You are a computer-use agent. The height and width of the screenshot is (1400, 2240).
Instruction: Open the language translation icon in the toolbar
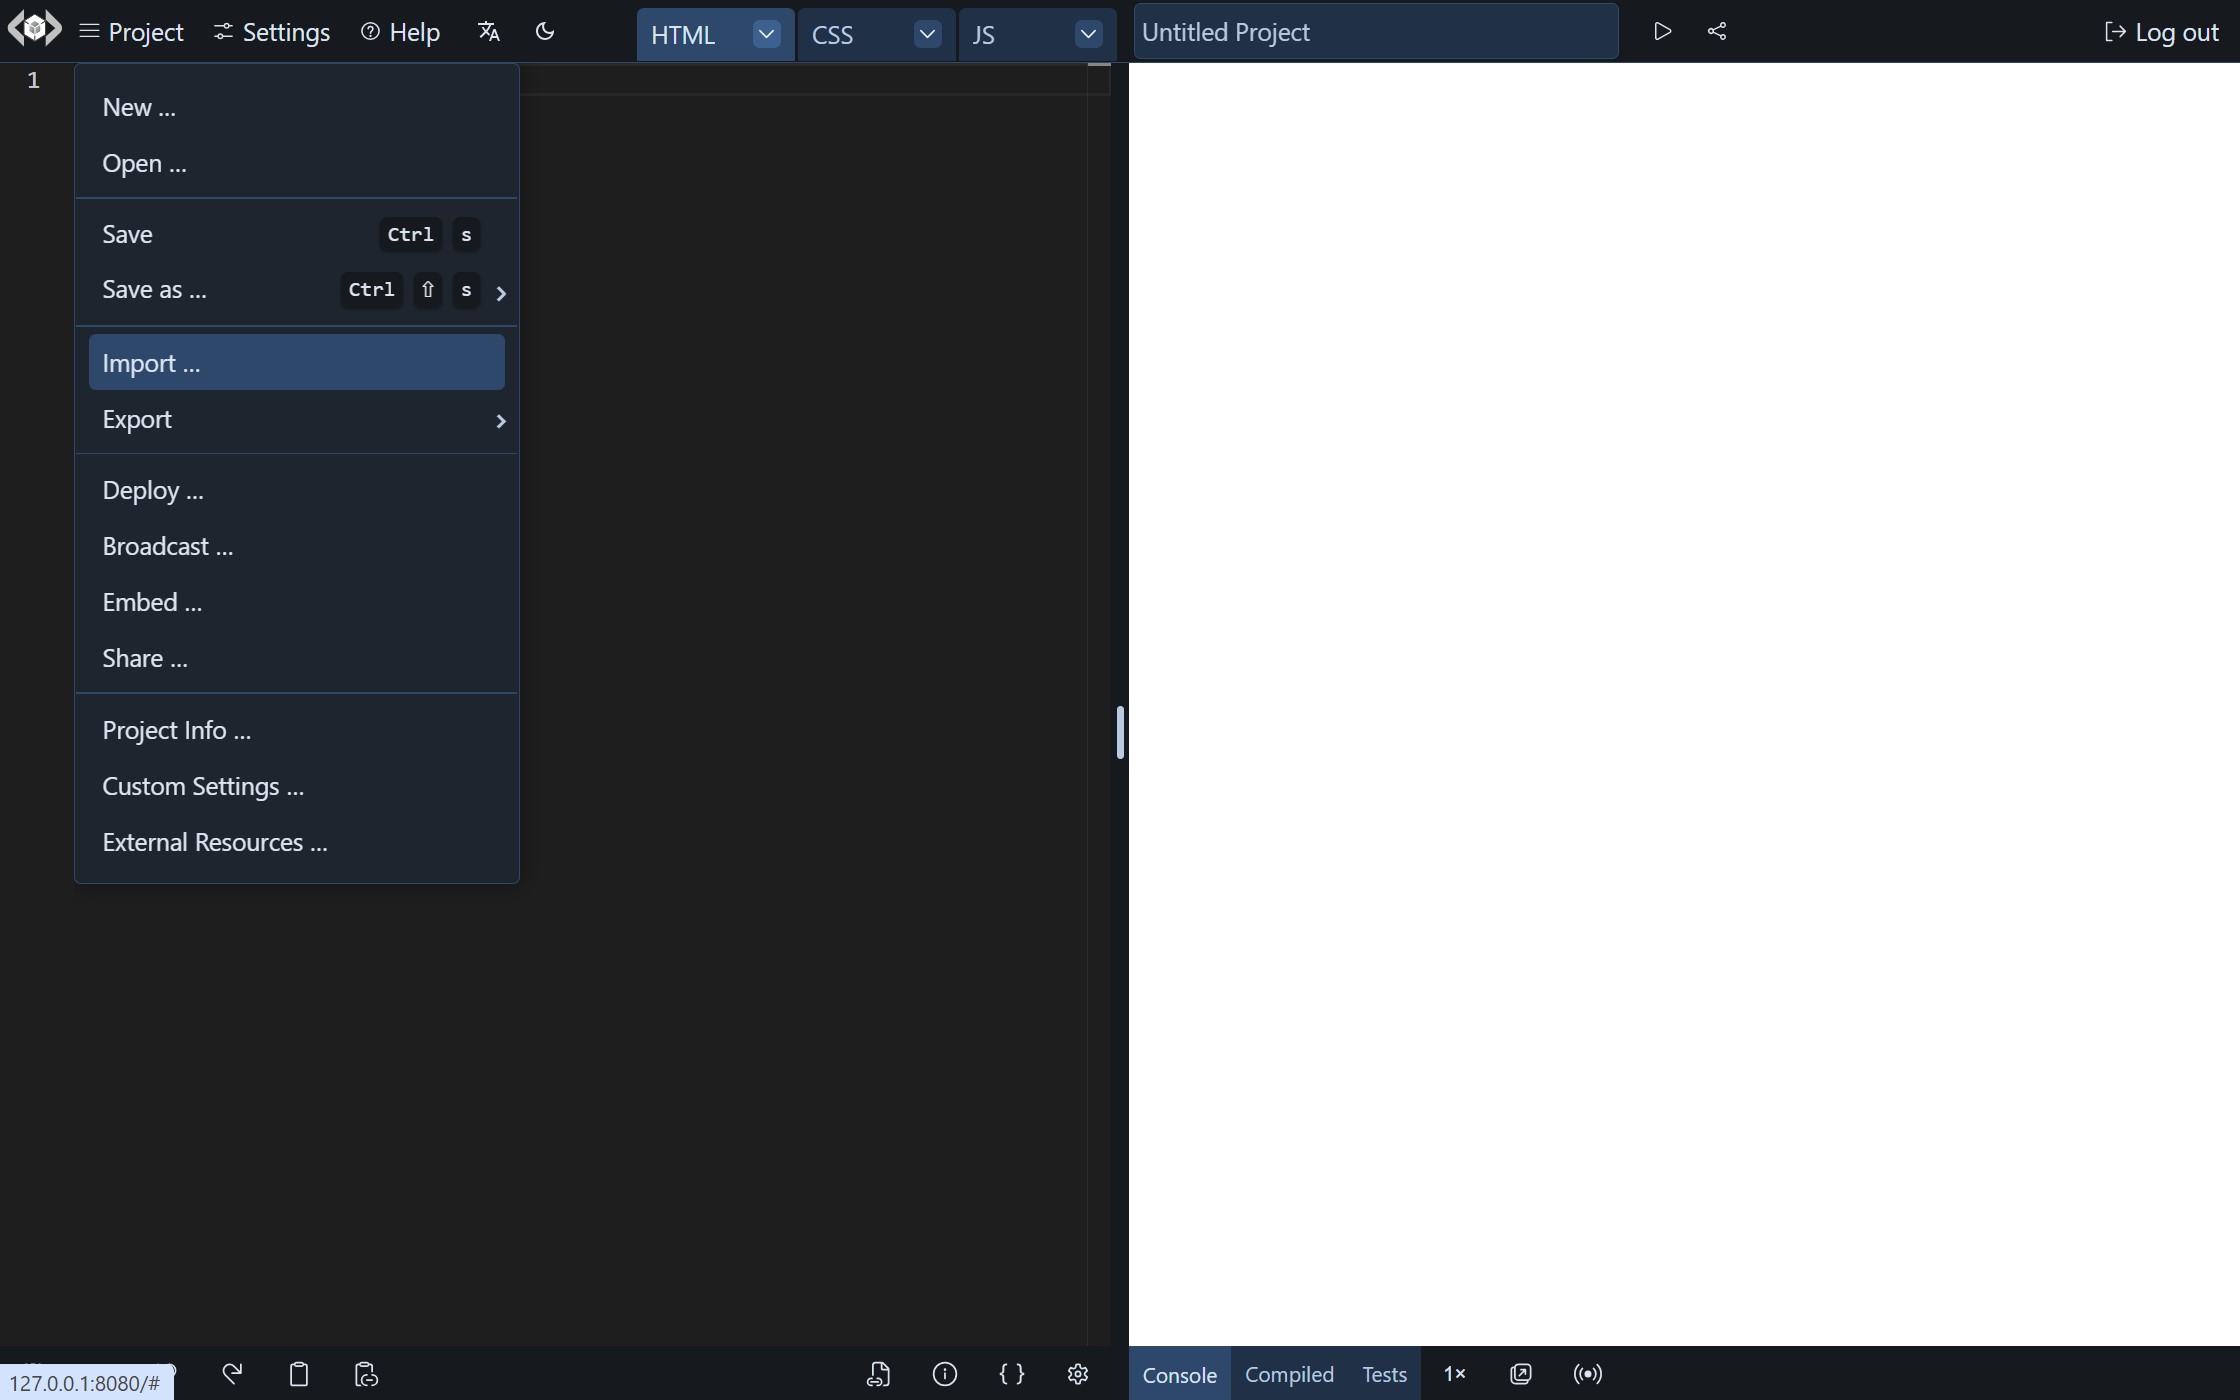click(487, 31)
